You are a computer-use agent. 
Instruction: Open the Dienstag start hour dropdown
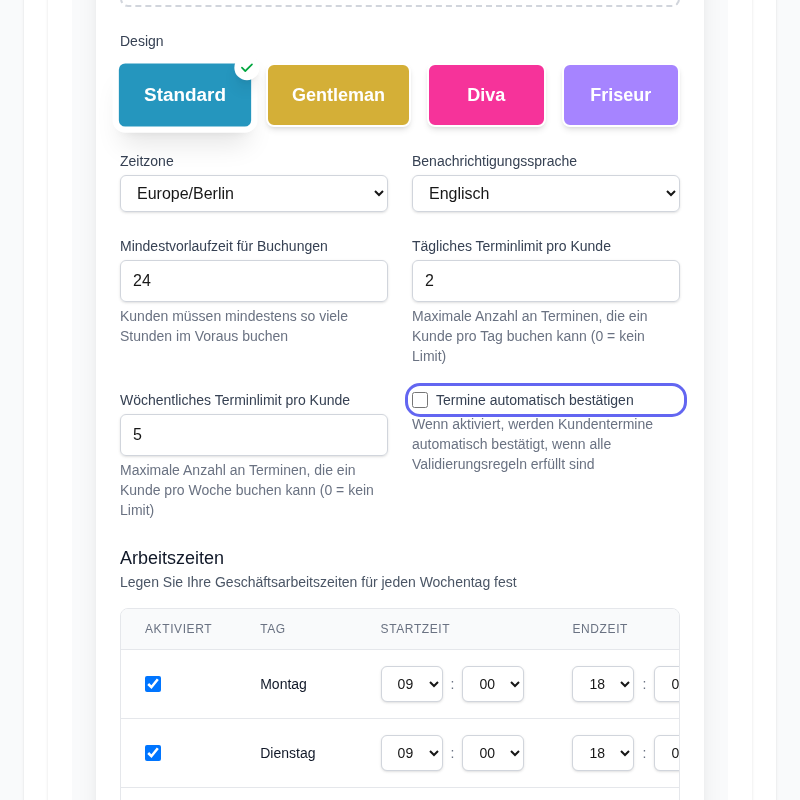[411, 753]
